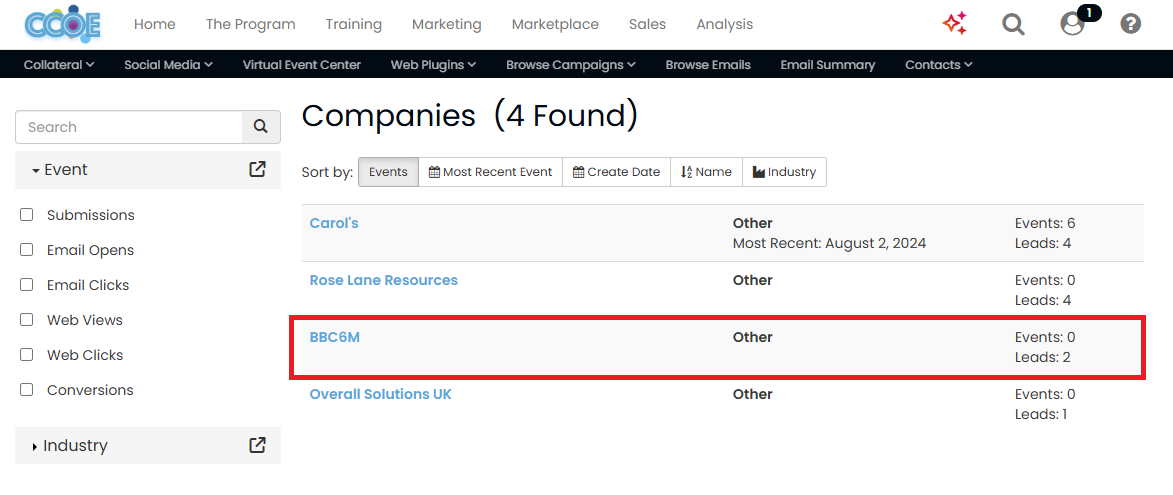Click 'Leads: 2' in BBC6M row
The image size is (1173, 495).
click(x=1043, y=357)
